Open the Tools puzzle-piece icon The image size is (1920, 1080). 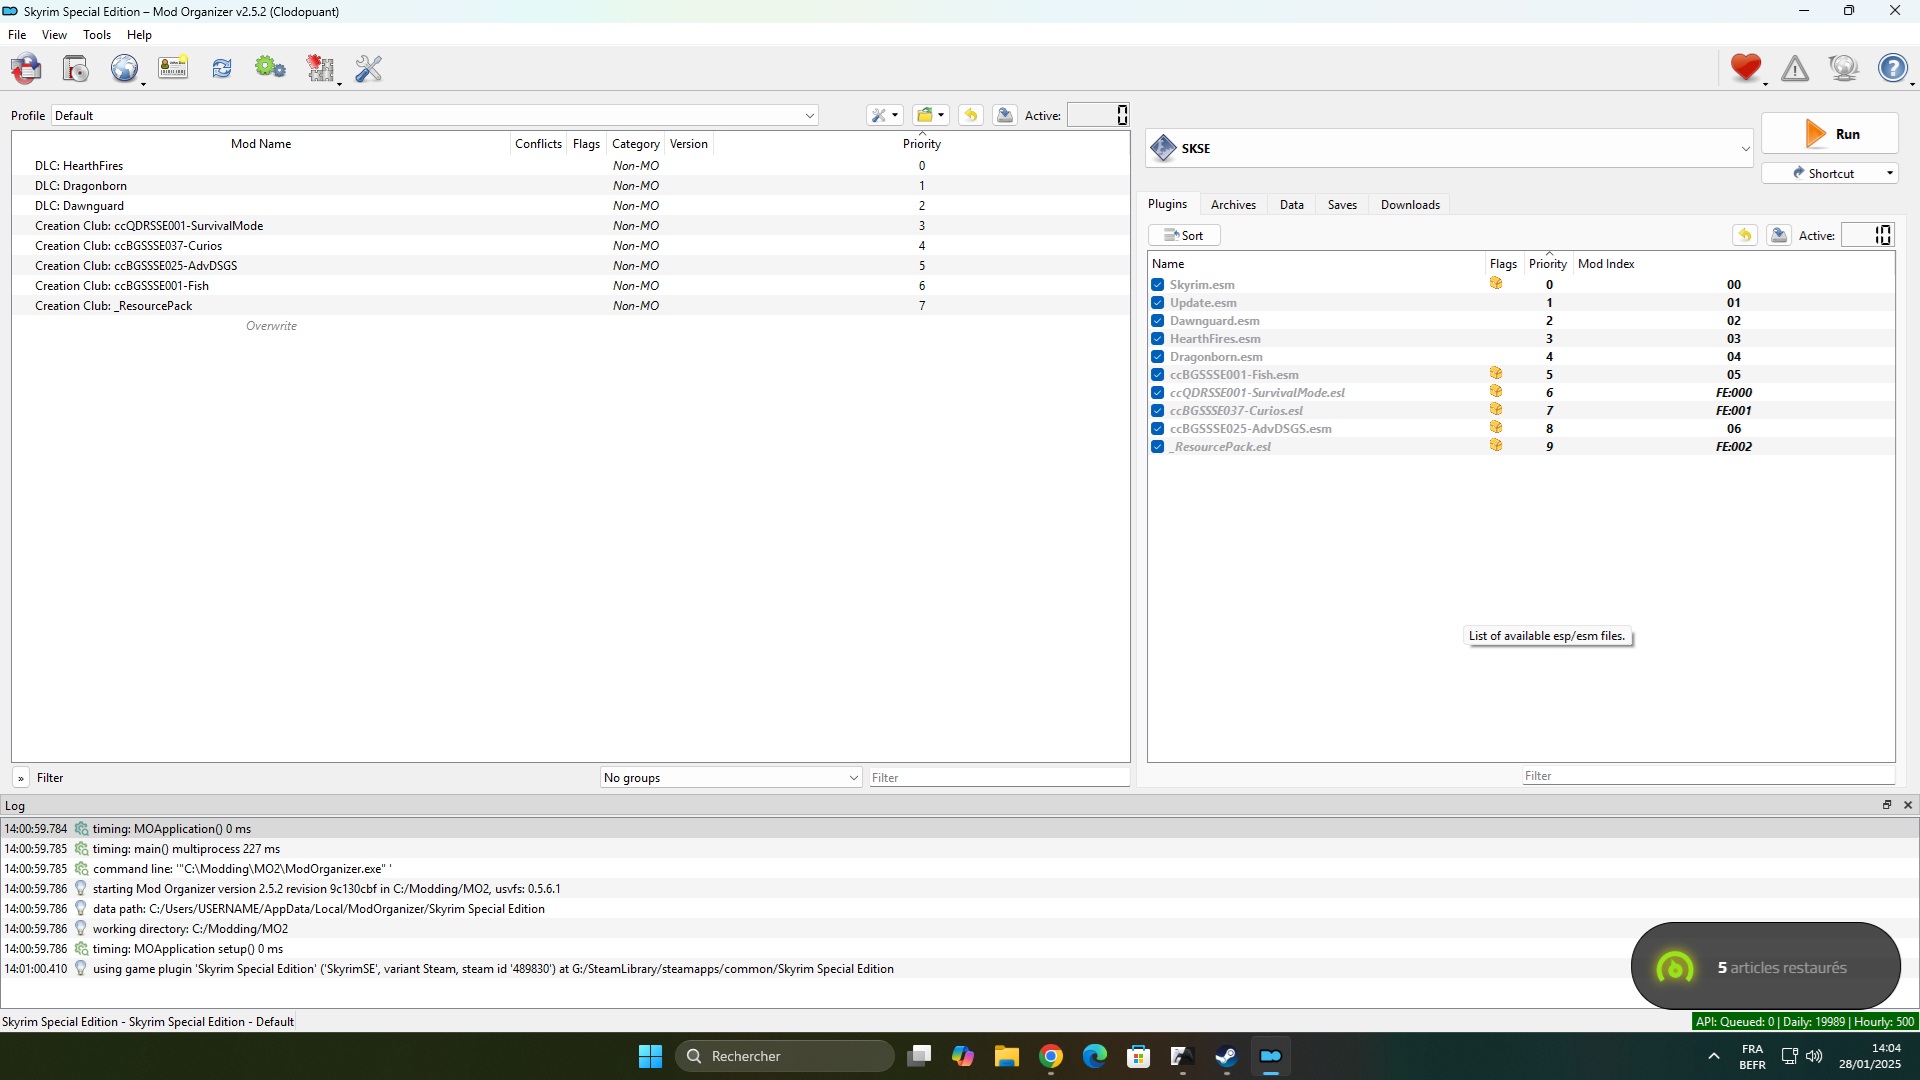point(321,69)
